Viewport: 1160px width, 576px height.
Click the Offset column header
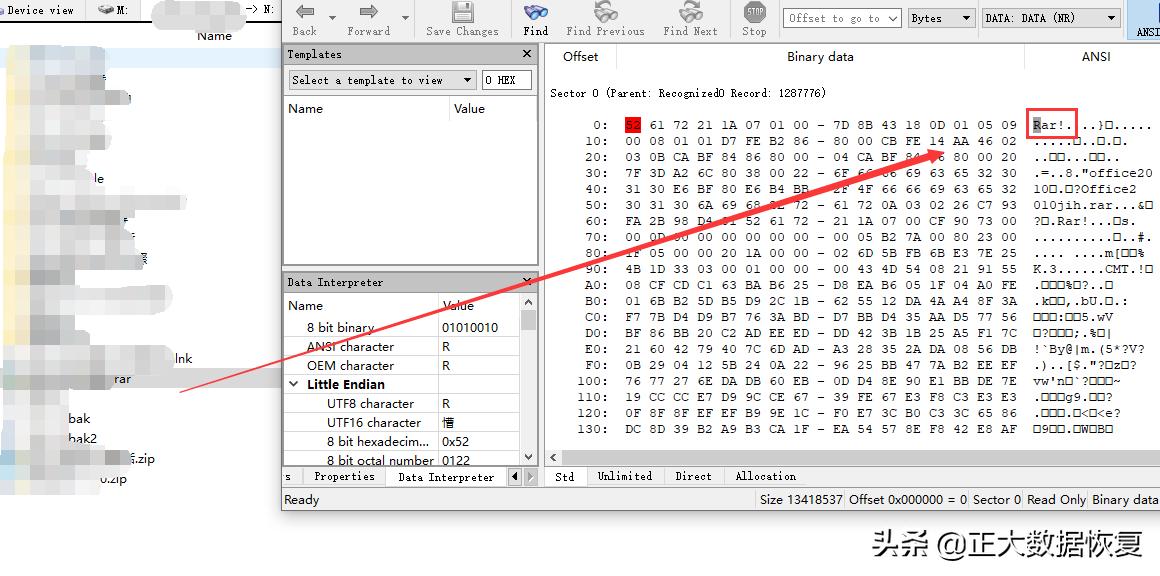click(580, 57)
